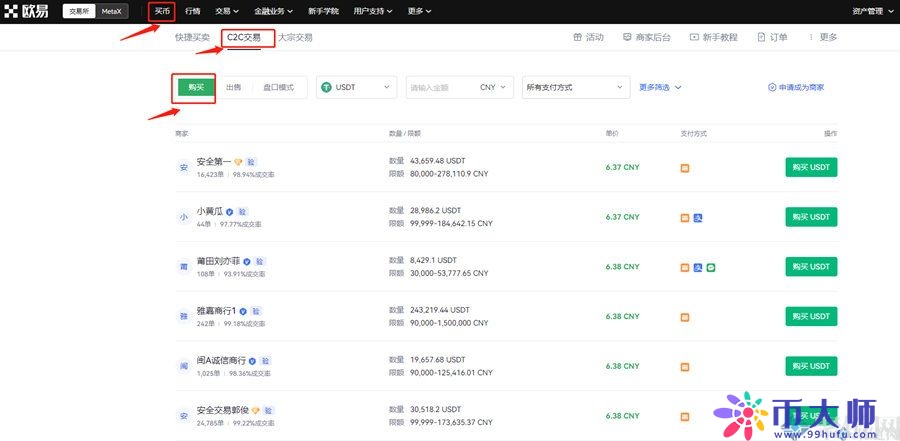
Task: Expand the 所有支付方式 payment method dropdown
Action: (x=575, y=87)
